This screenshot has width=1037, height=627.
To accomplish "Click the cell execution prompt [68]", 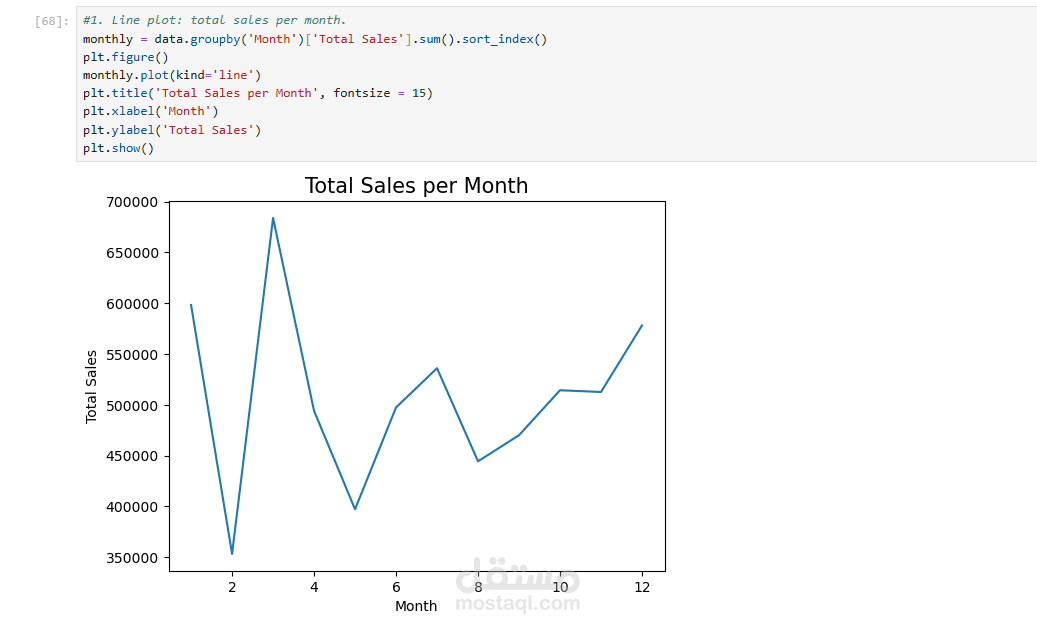I will tap(52, 21).
